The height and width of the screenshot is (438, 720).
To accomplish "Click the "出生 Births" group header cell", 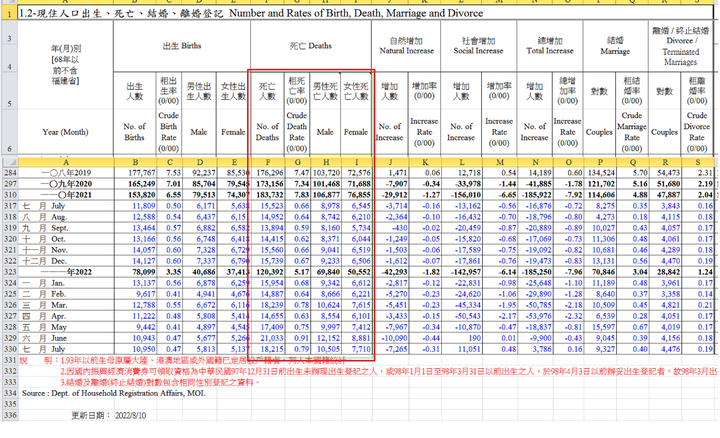I will [182, 46].
